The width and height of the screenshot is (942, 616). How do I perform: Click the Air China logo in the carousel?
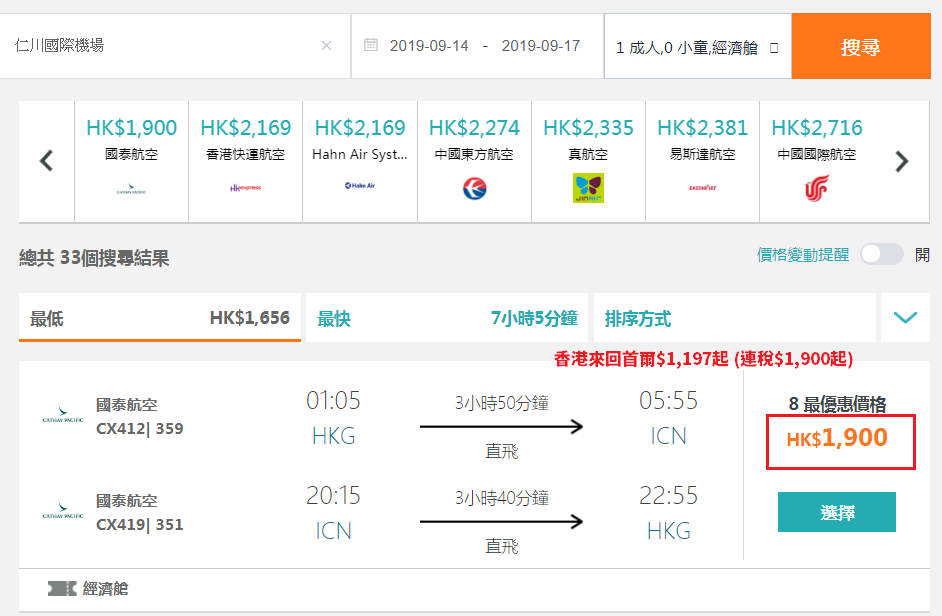coord(817,188)
